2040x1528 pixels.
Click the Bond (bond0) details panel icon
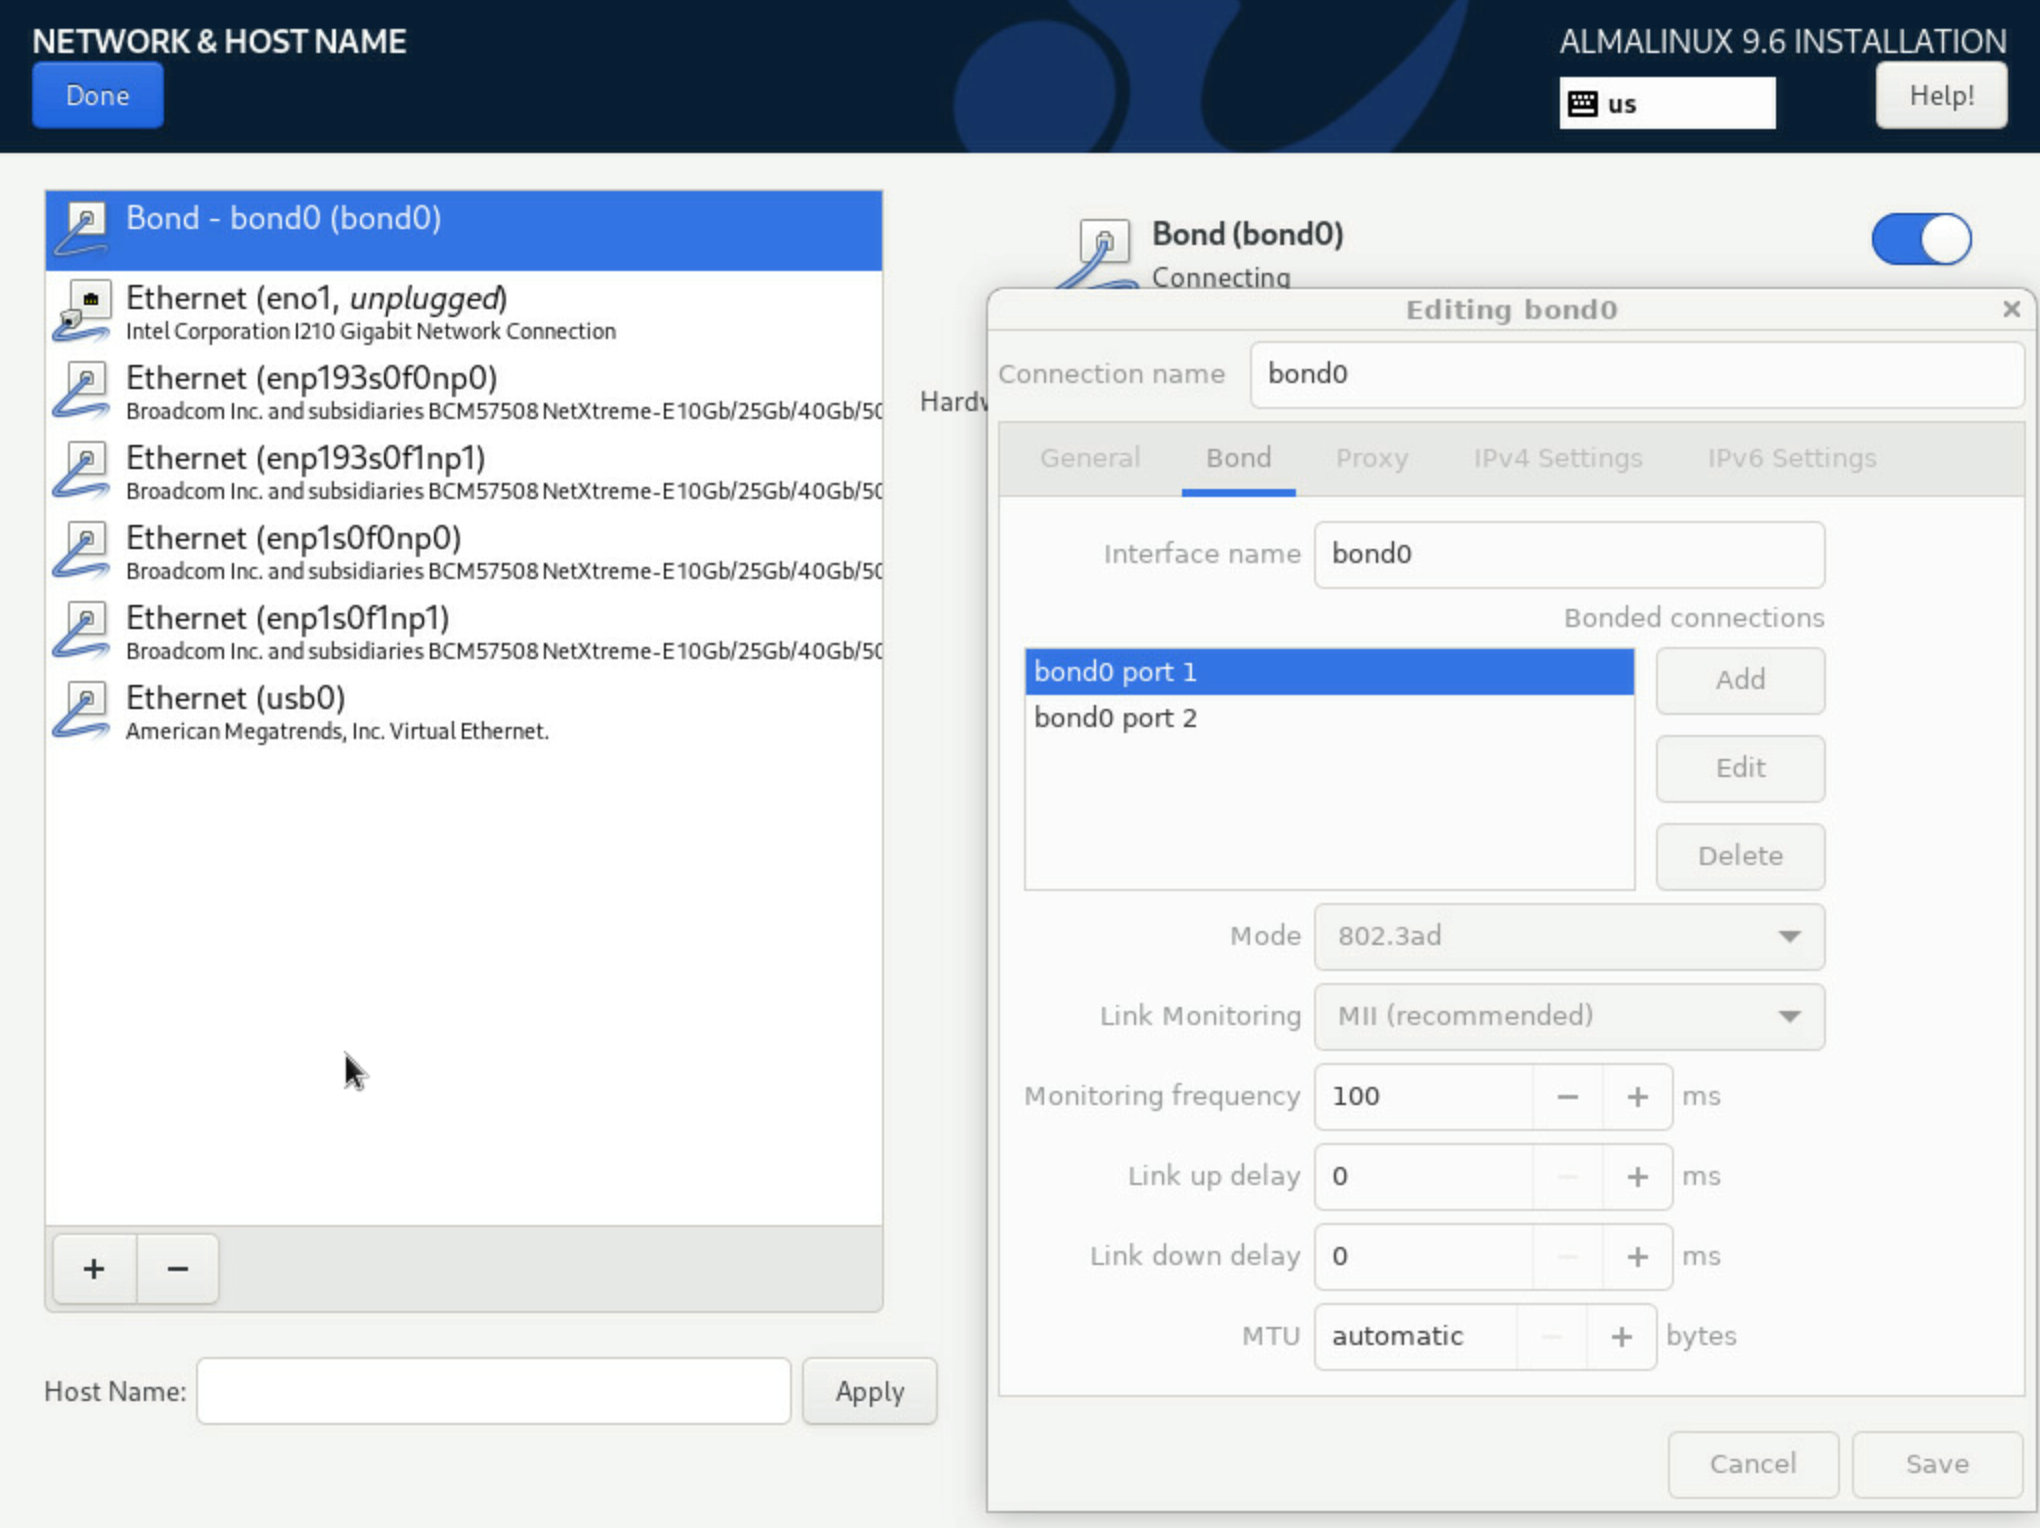(1098, 252)
